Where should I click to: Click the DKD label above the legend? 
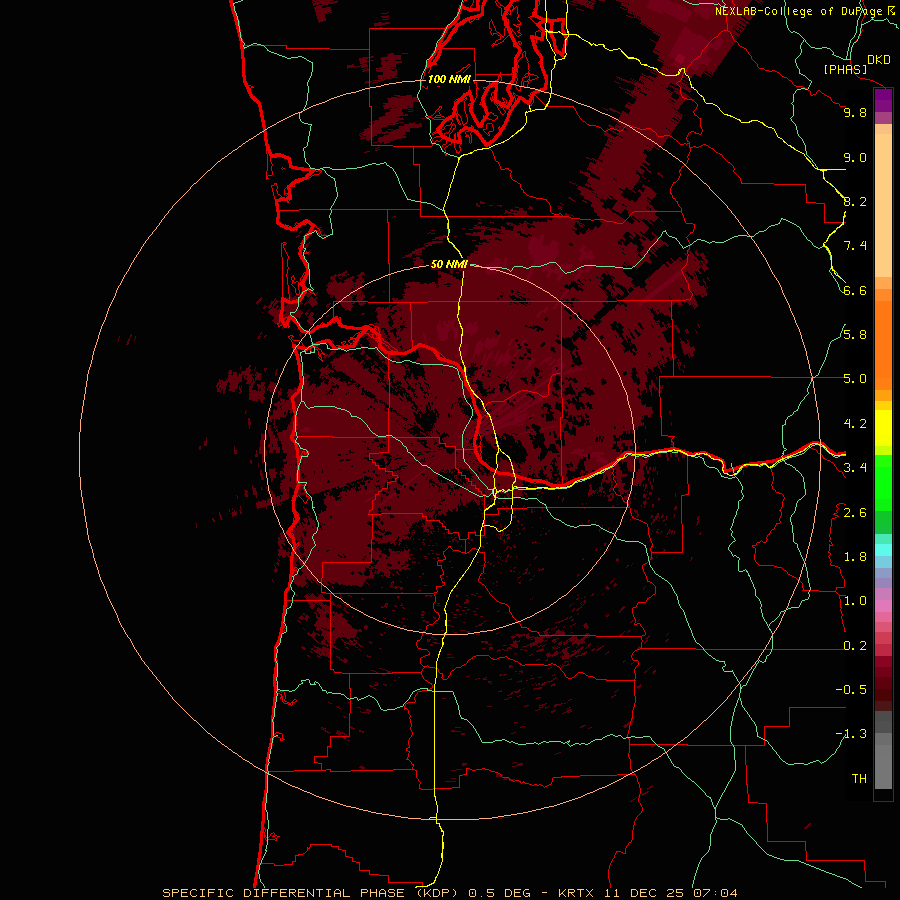click(x=879, y=60)
